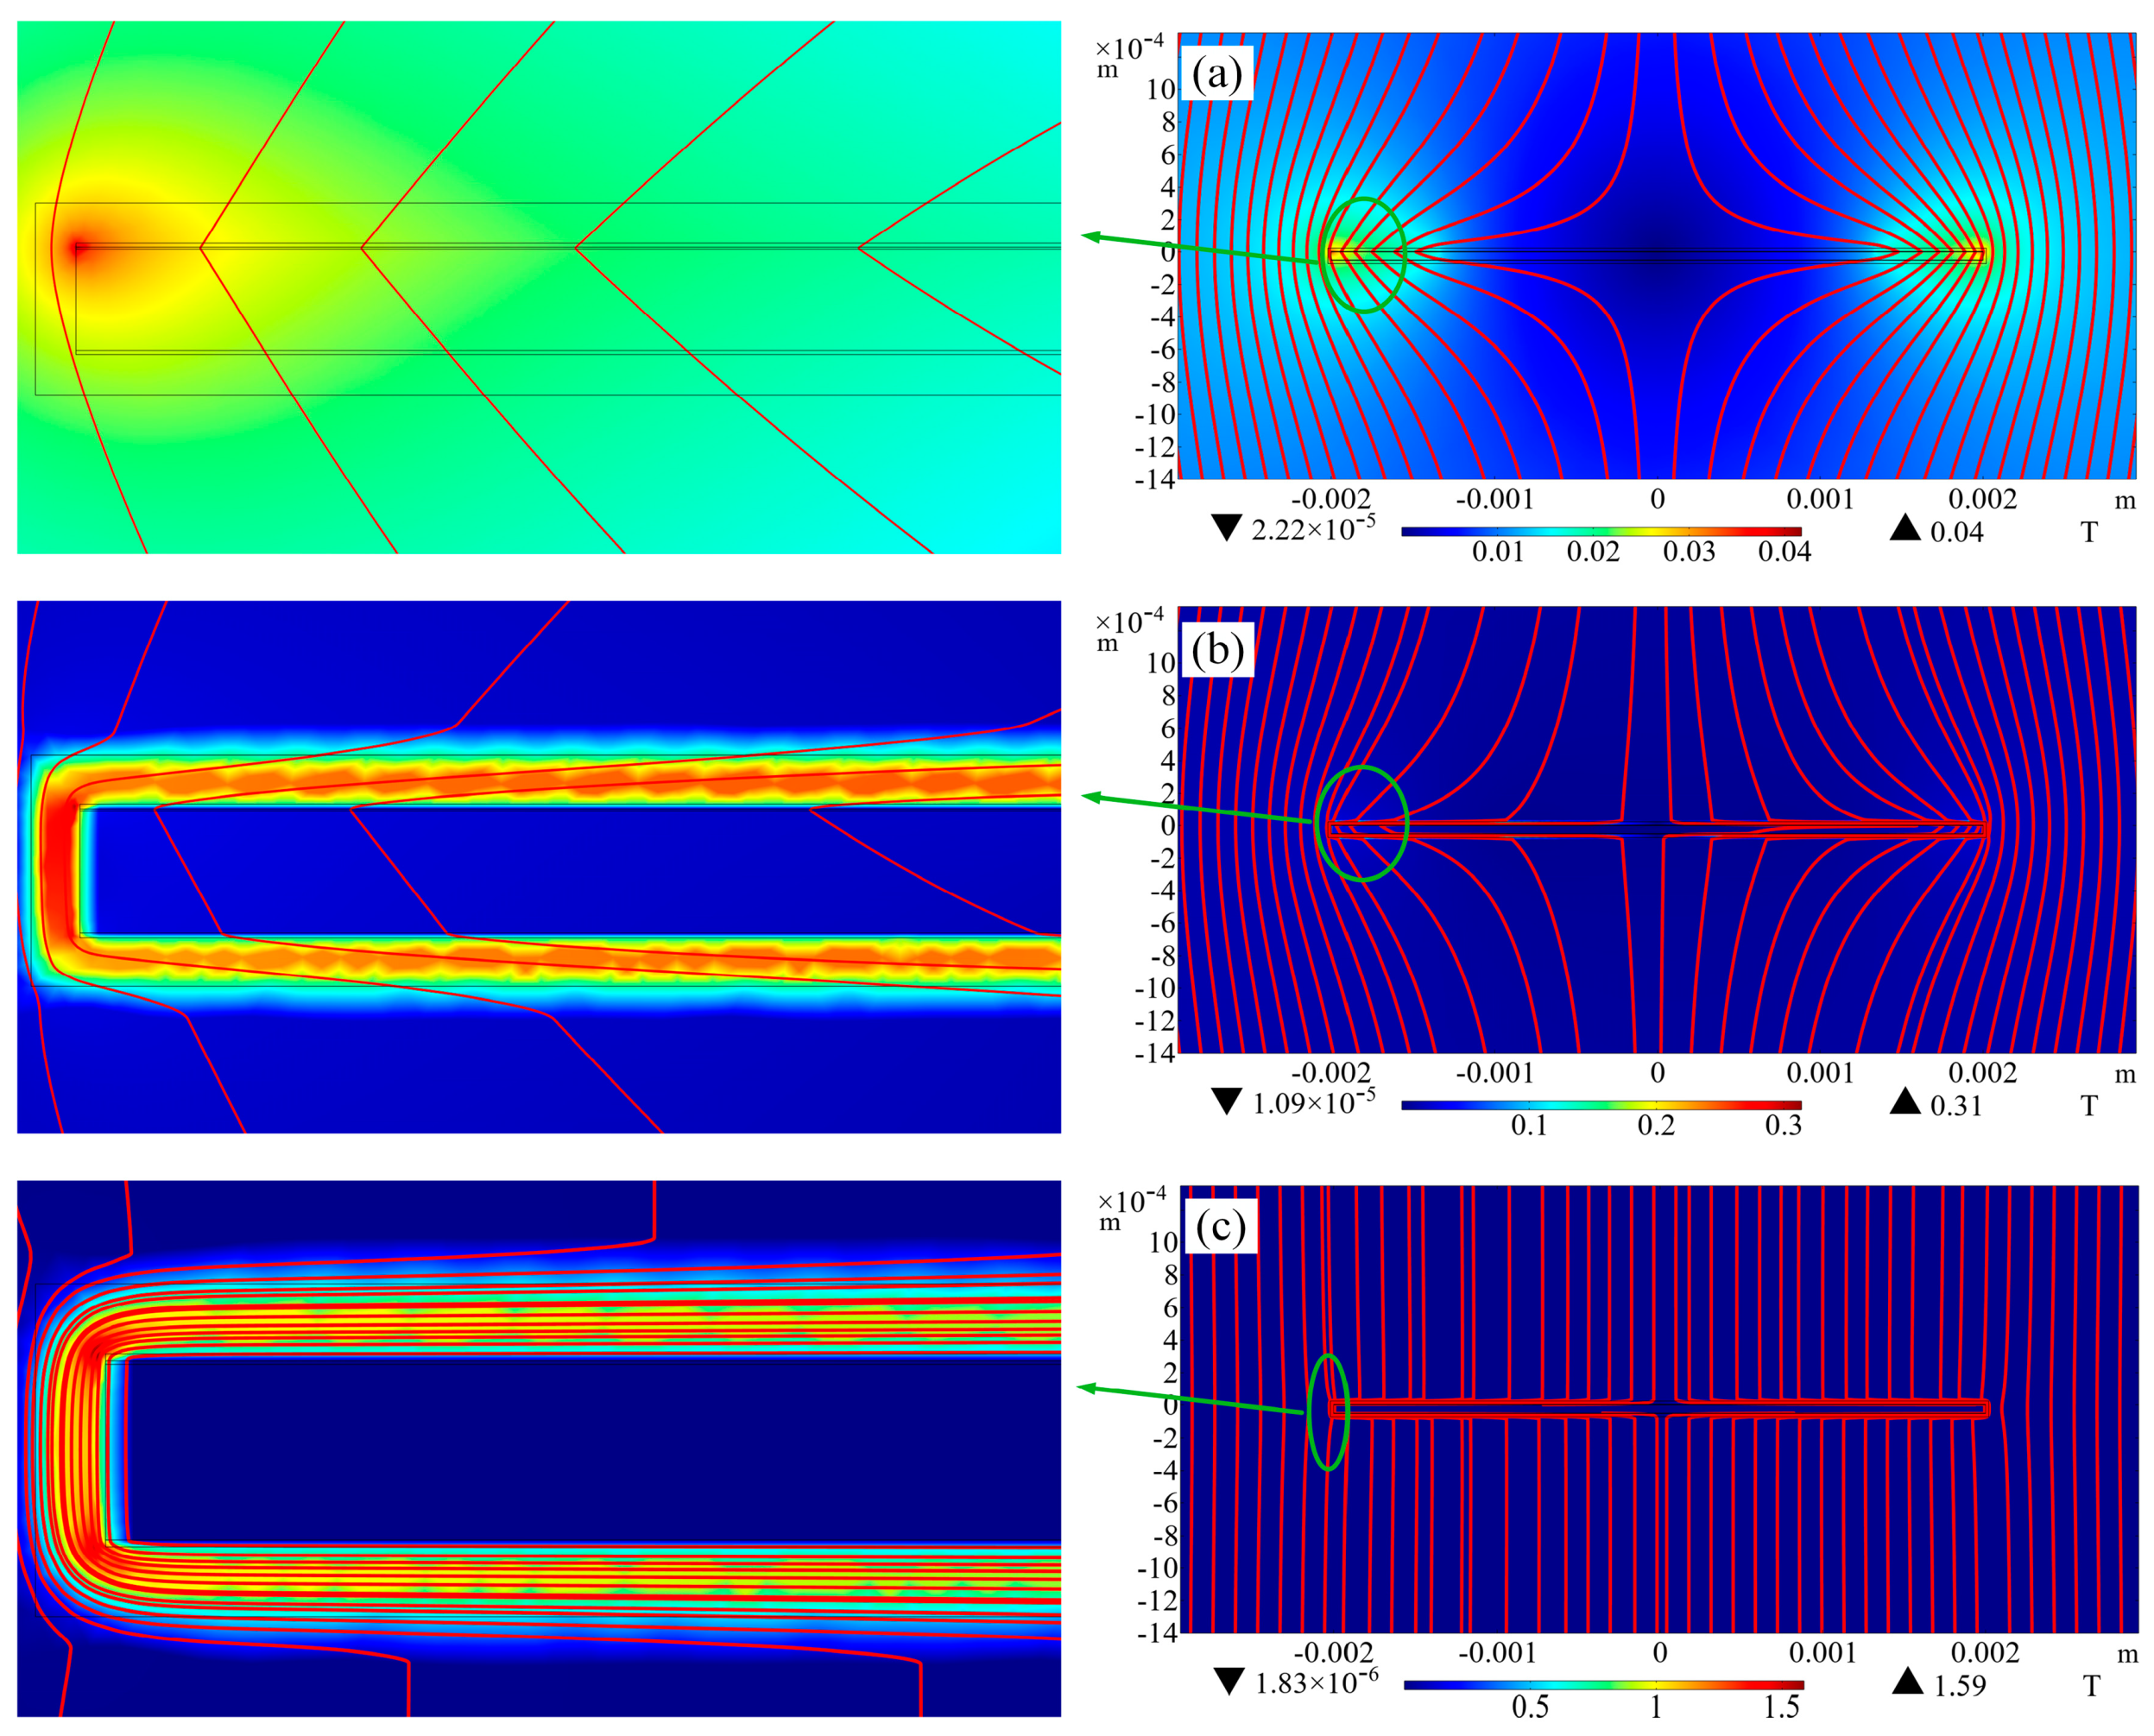The image size is (2154, 1736).
Task: Click the colorbar ranging 0.5 to 1.5
Action: (1602, 1685)
